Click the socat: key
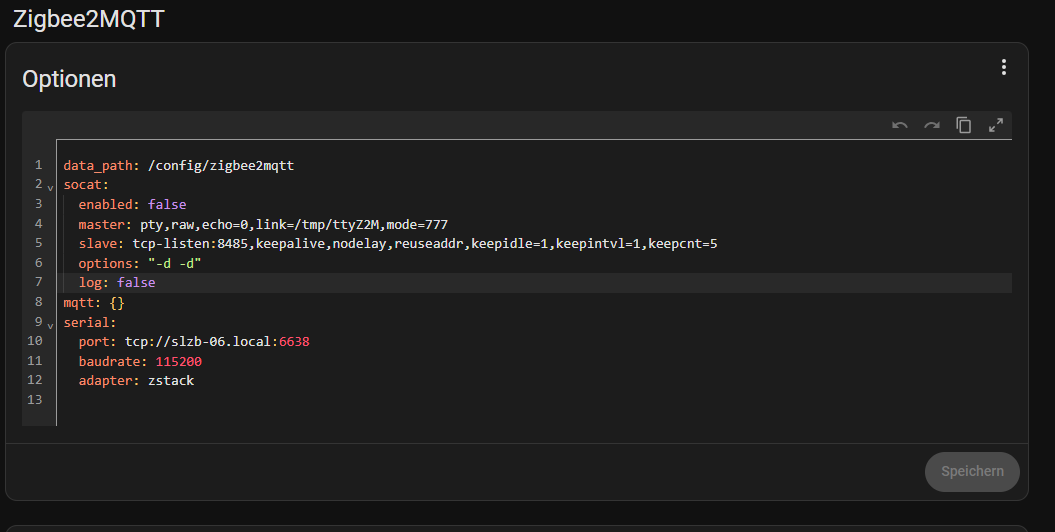This screenshot has width=1055, height=532. (86, 185)
